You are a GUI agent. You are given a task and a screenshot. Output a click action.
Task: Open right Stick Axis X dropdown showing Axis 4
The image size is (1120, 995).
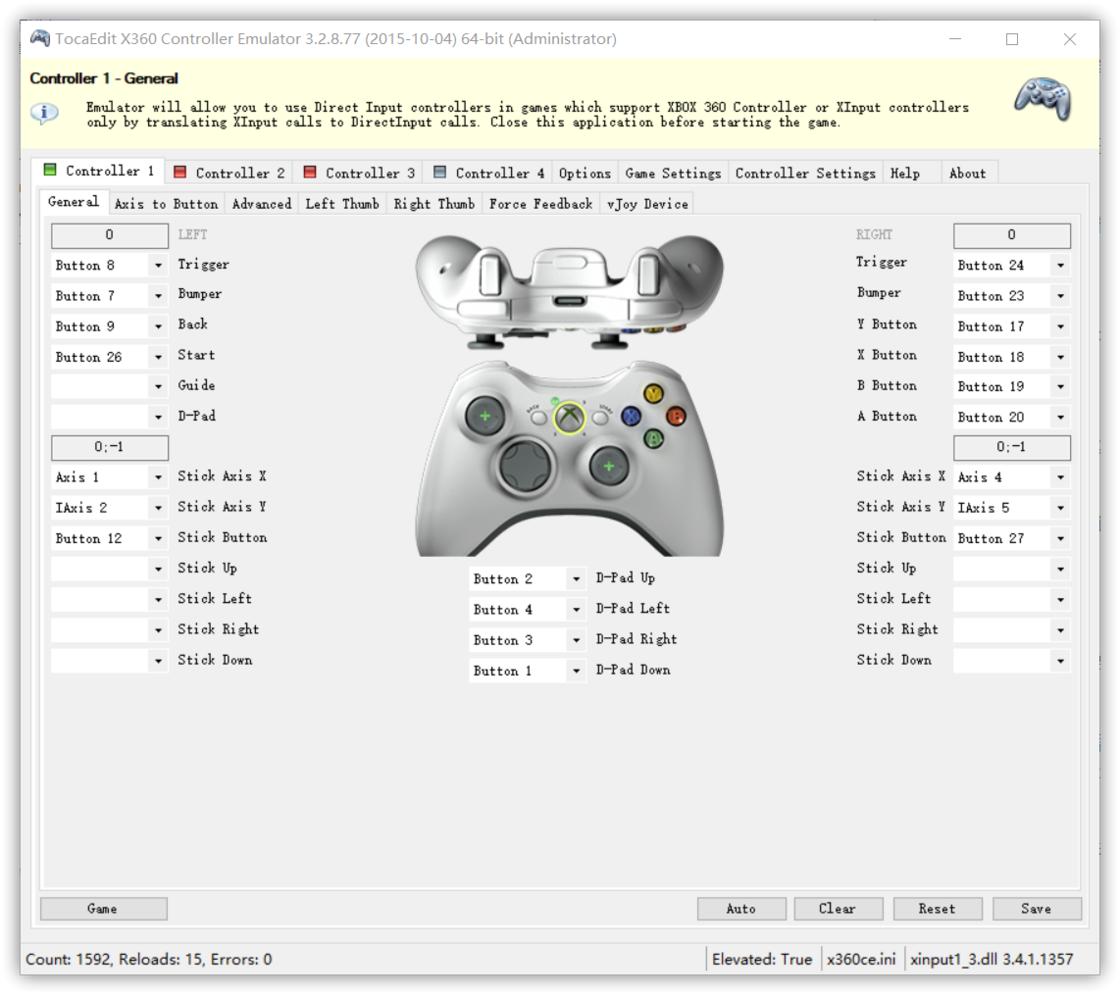click(1011, 477)
